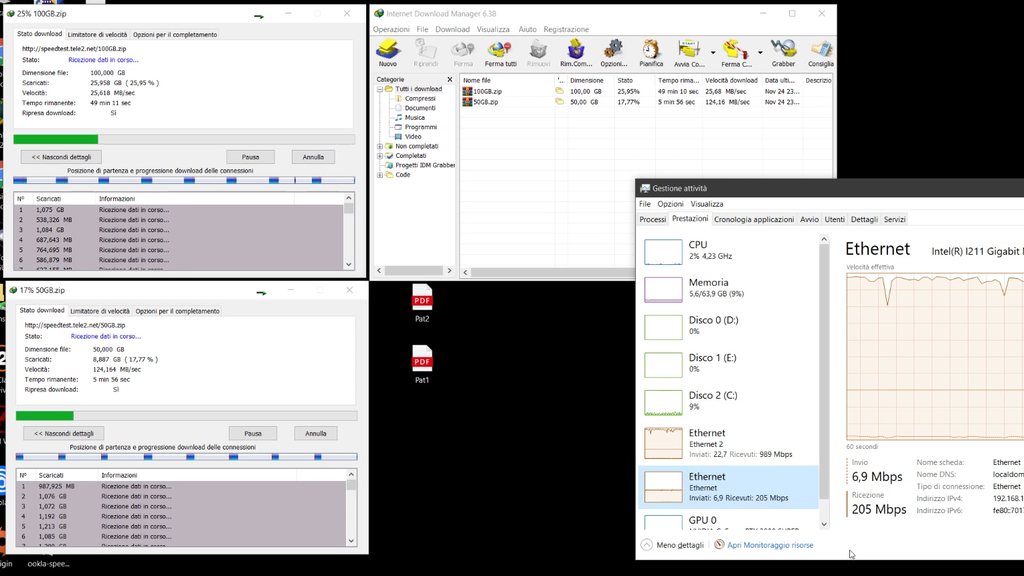This screenshot has height=576, width=1024.
Task: Collapse details with Meno dettagli chevron
Action: click(x=647, y=545)
